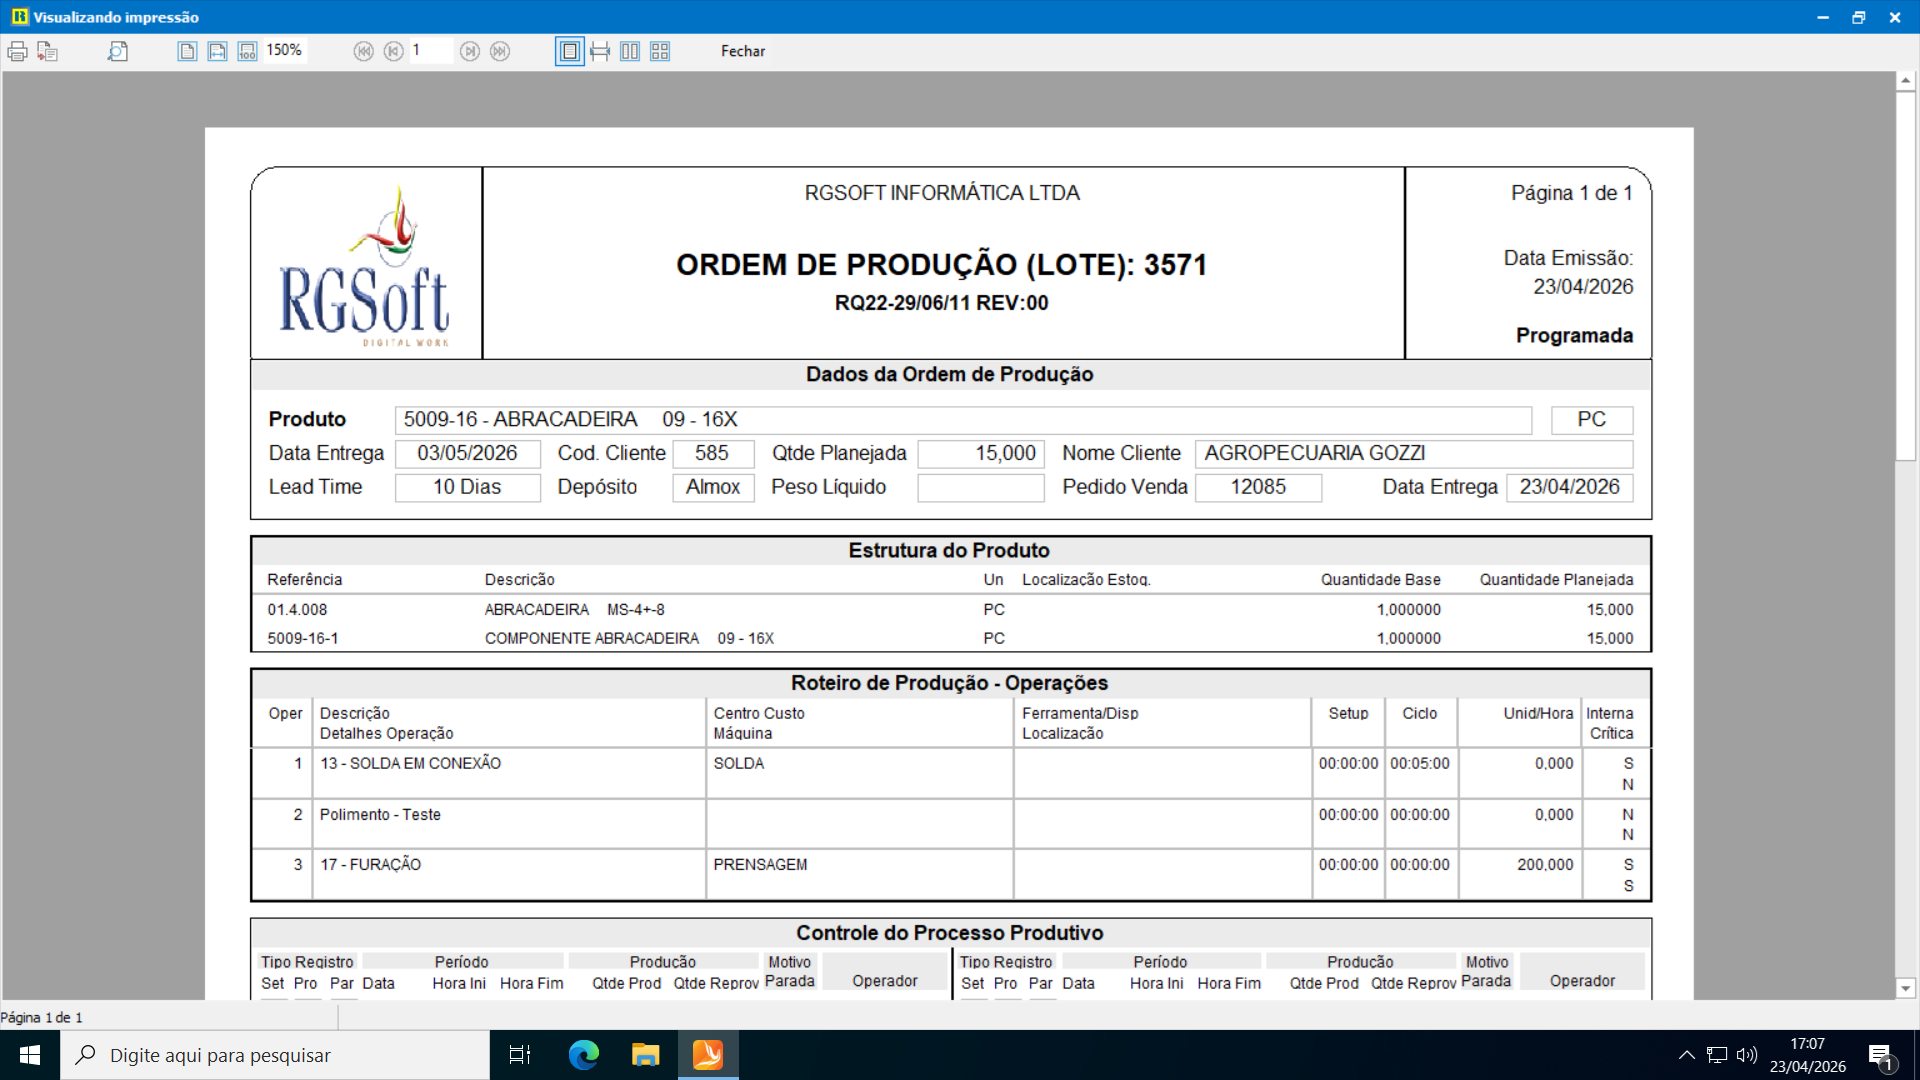The image size is (1920, 1080).
Task: Click deposit value Almox
Action: [x=713, y=488]
